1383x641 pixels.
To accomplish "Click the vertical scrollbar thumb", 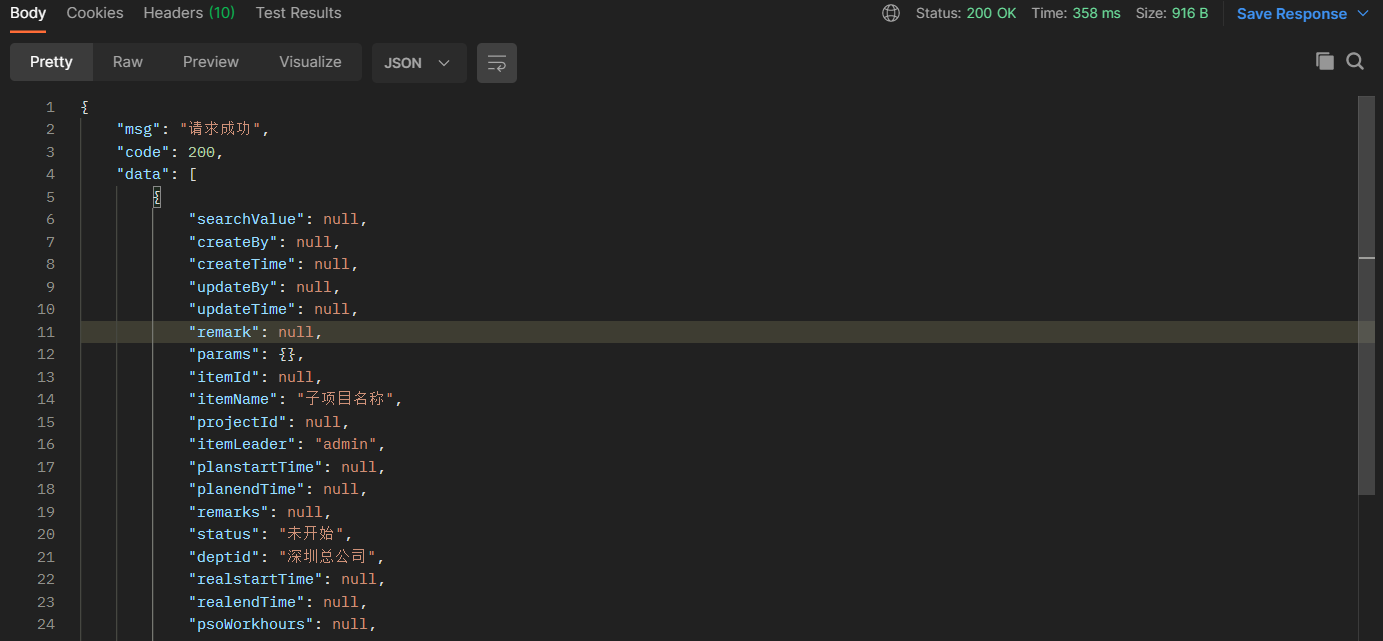I will [x=1366, y=295].
